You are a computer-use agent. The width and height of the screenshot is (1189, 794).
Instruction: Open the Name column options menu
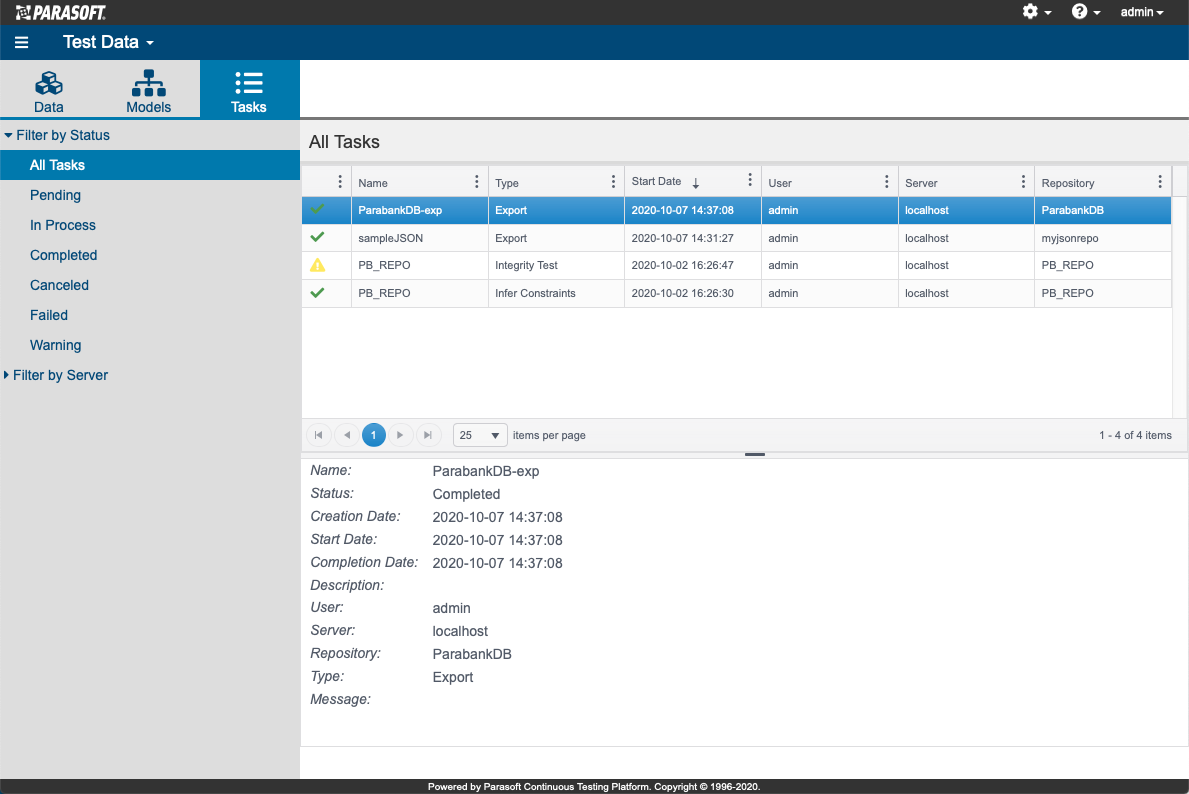pos(476,181)
